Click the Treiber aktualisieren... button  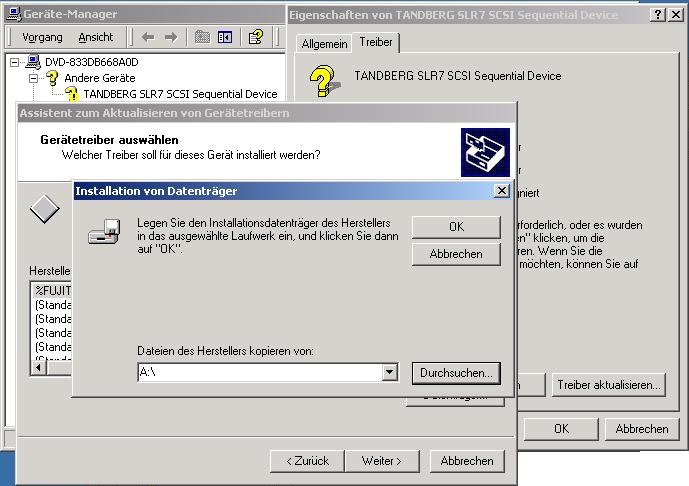(609, 385)
